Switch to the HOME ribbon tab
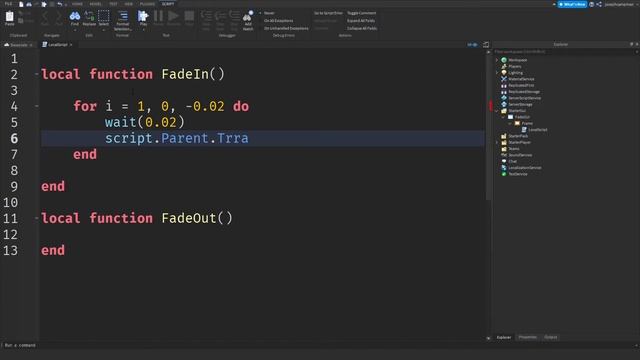The image size is (640, 360). coord(77,4)
